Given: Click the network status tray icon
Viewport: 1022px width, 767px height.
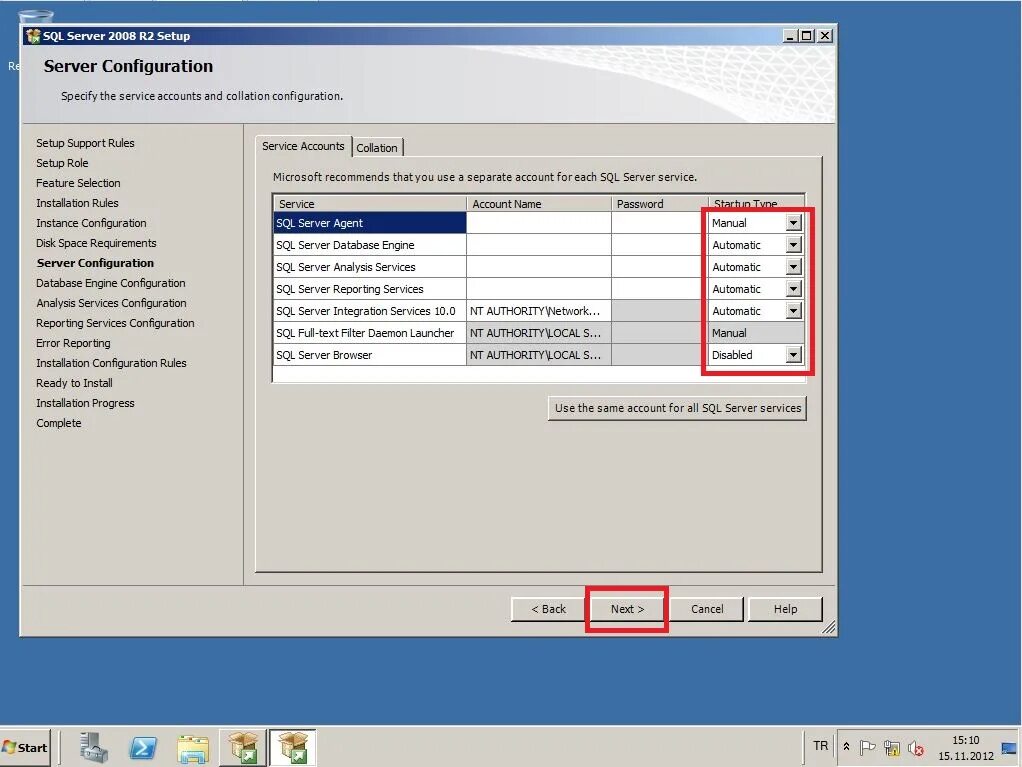Looking at the screenshot, I should 892,748.
